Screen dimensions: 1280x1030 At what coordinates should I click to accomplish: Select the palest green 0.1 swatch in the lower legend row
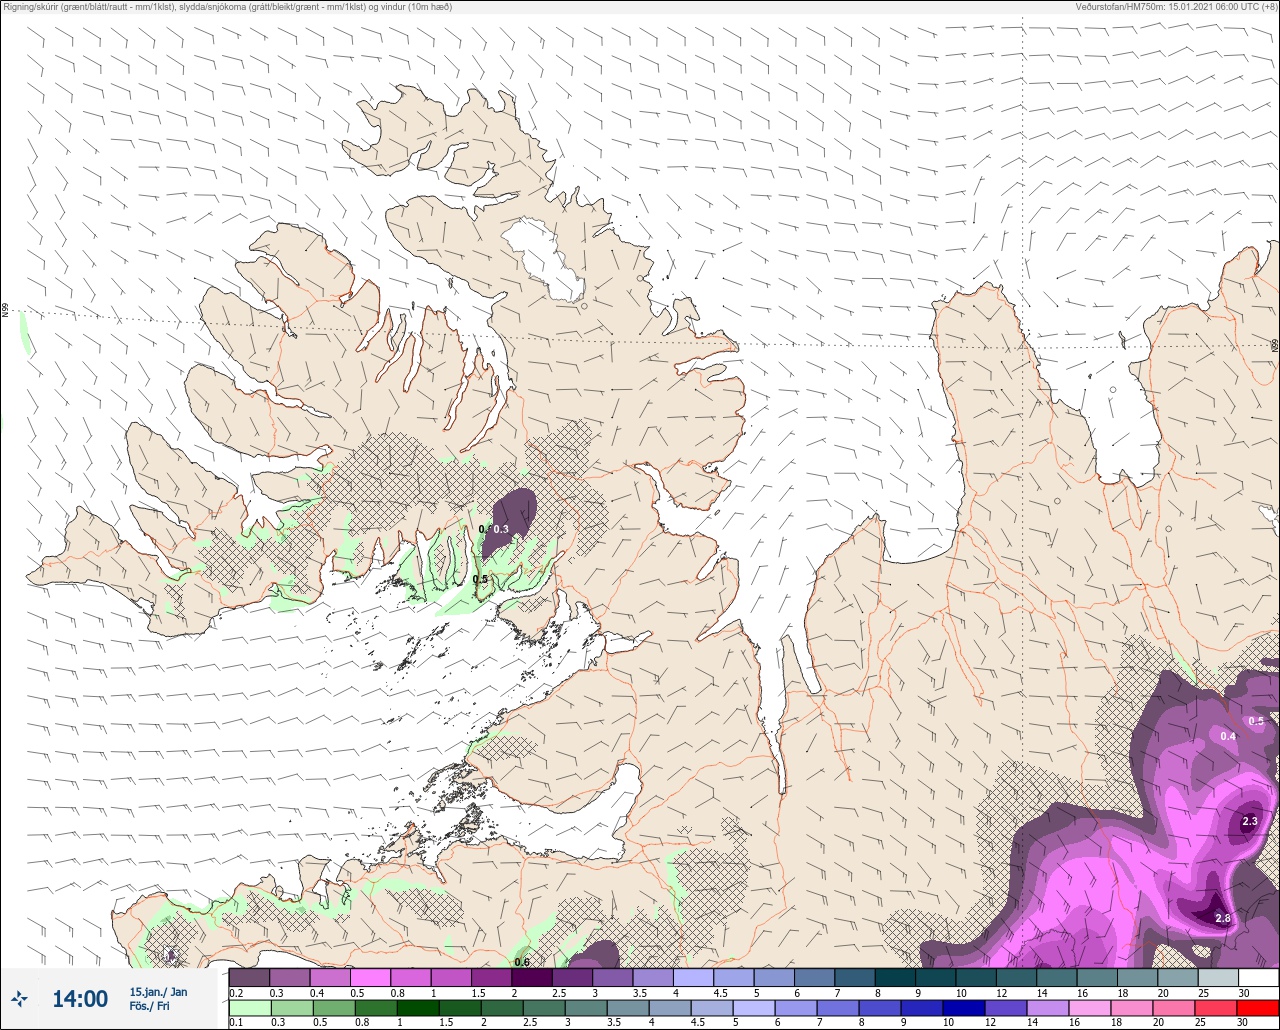pos(249,1008)
